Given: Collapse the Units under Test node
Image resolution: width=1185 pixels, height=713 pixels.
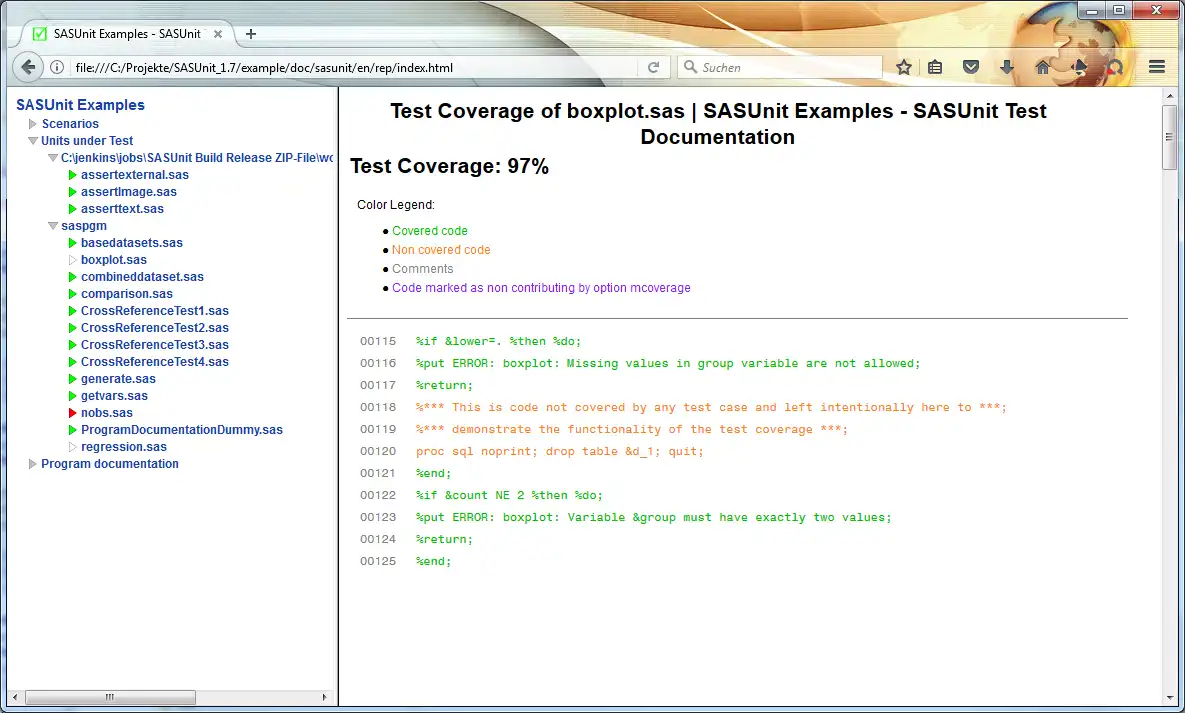Looking at the screenshot, I should [33, 141].
